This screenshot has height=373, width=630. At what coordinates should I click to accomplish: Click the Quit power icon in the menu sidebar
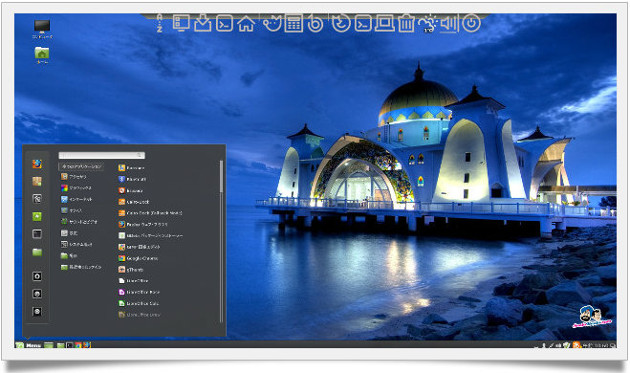click(37, 312)
